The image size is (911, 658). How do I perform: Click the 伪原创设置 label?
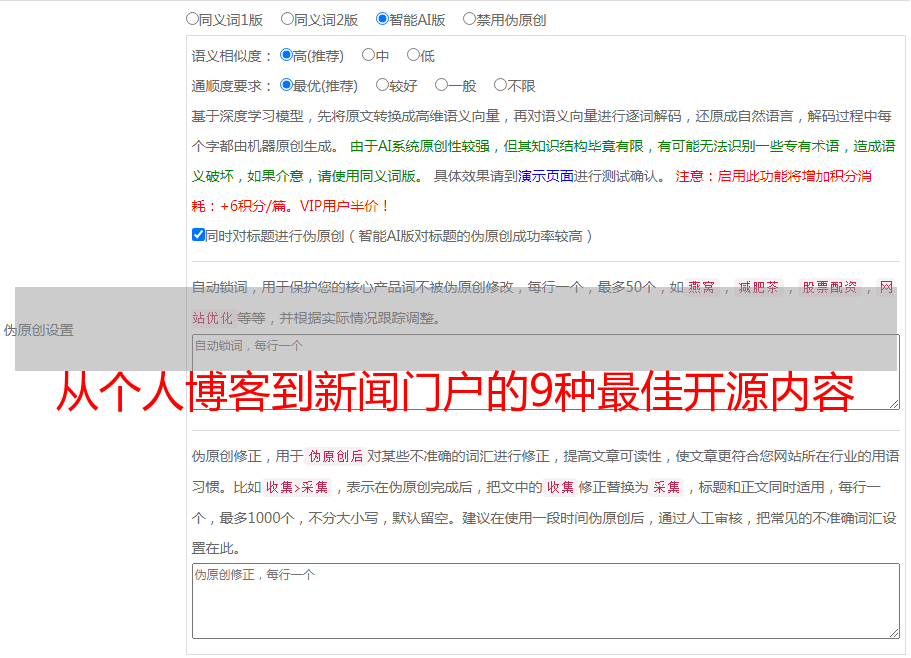click(39, 330)
